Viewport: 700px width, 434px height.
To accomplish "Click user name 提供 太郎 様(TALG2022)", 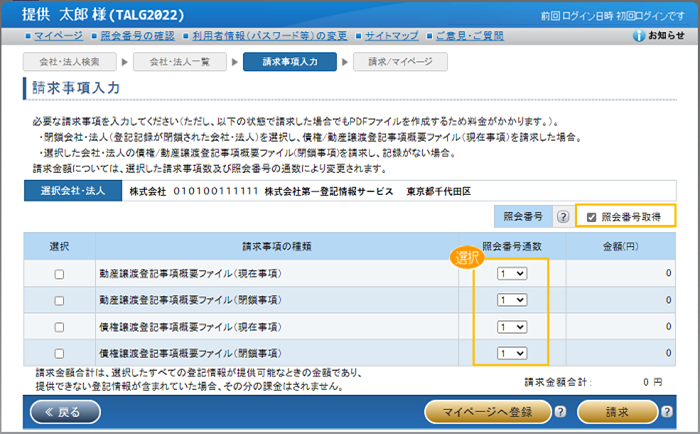I will 103,15.
